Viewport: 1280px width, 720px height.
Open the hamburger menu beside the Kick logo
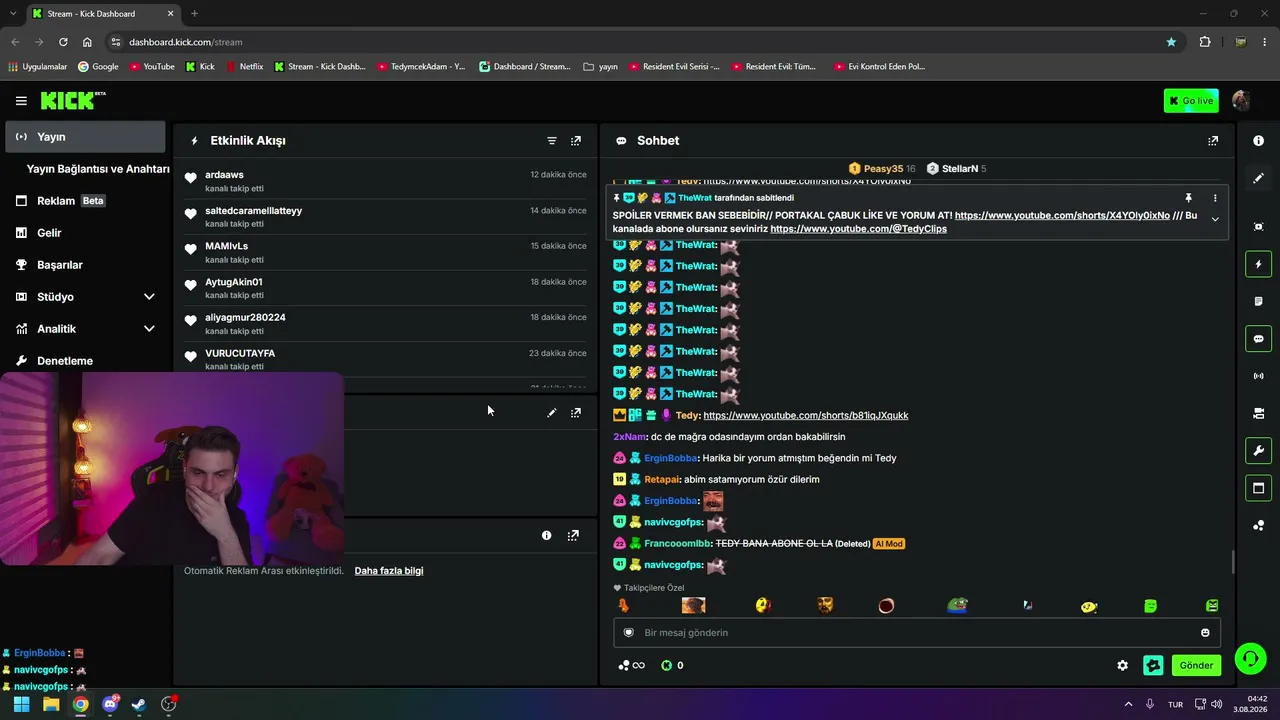pyautogui.click(x=21, y=101)
